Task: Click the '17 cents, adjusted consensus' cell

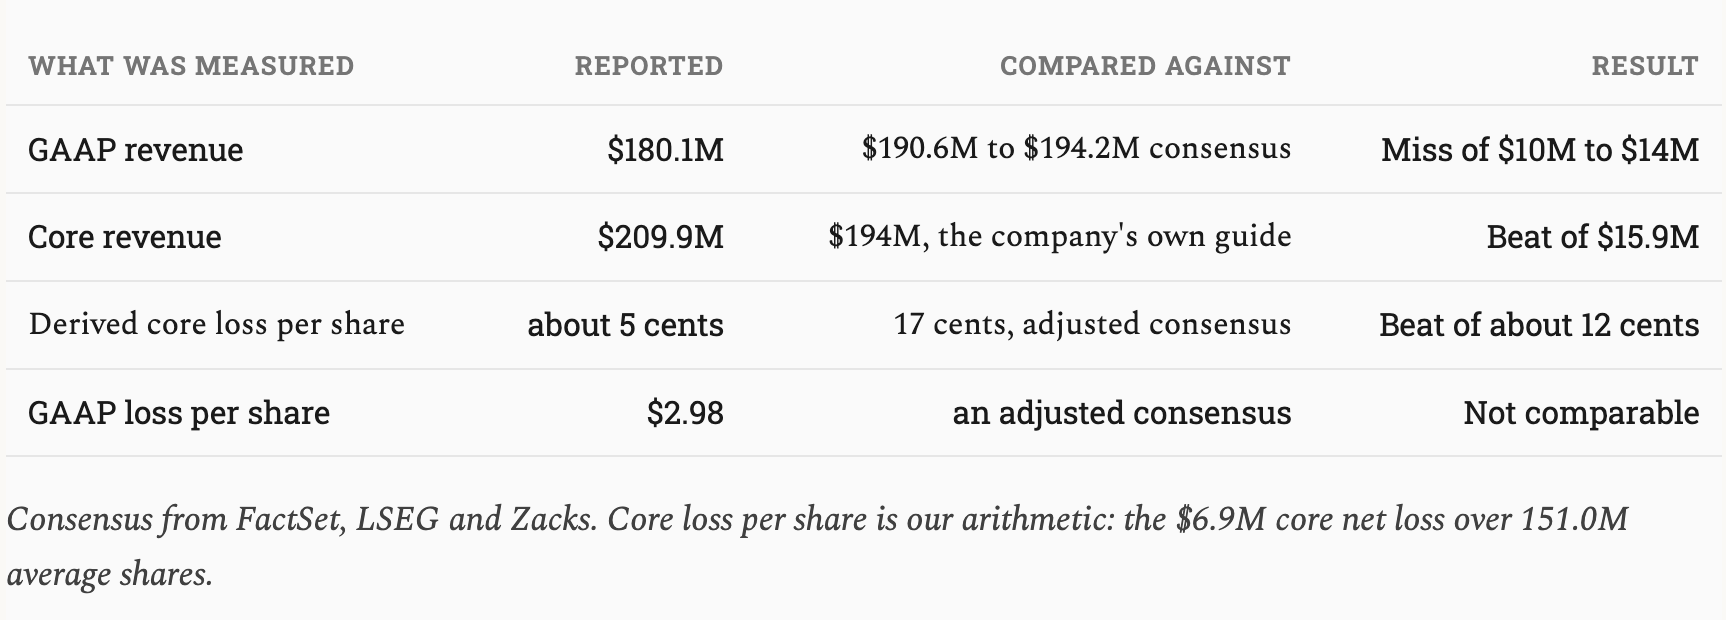Action: [1093, 324]
